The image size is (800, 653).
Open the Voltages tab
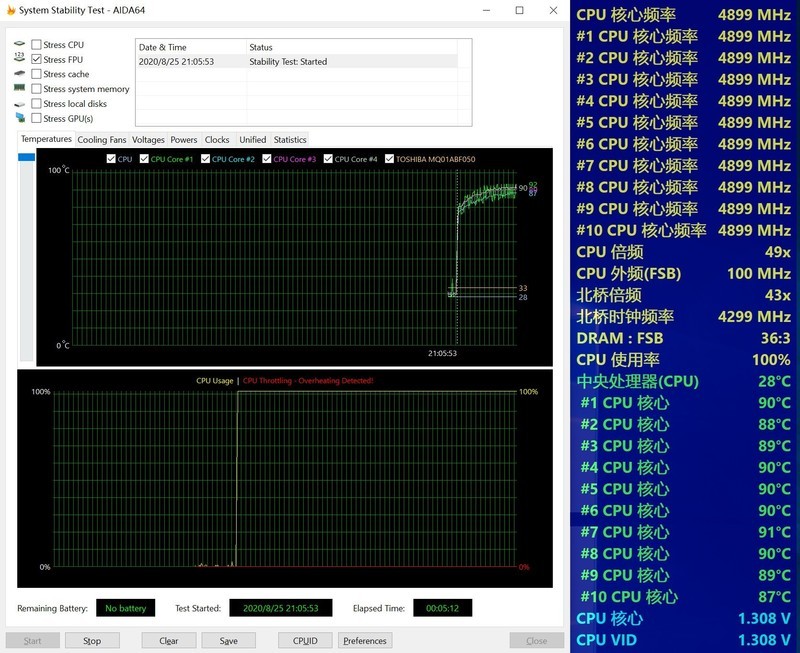click(148, 140)
